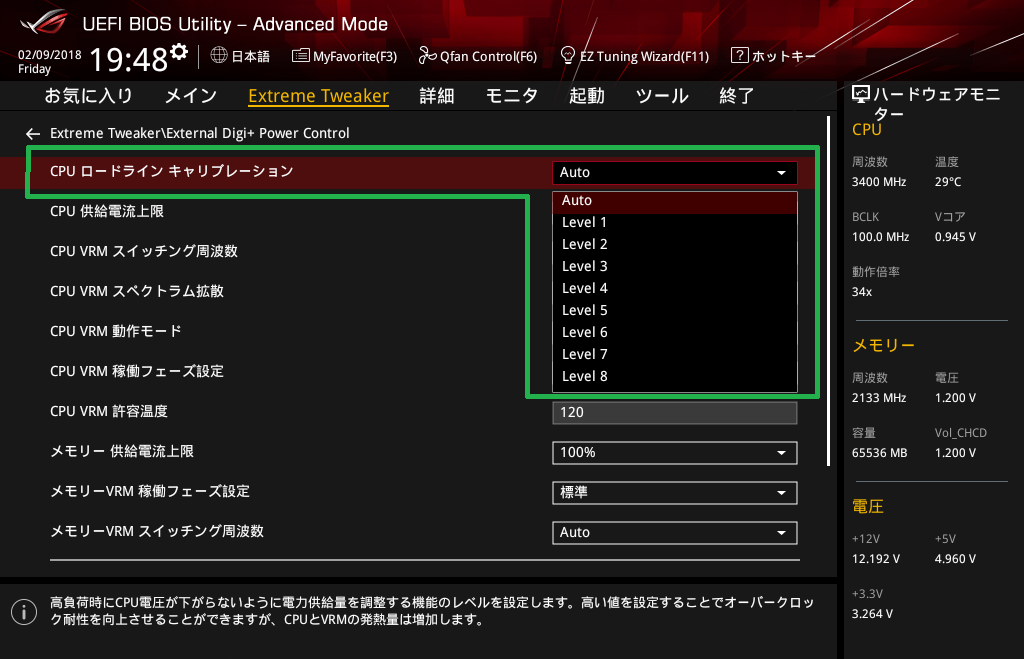
Task: Click the CPU ロードライン キャリブレーション label
Action: [x=172, y=172]
